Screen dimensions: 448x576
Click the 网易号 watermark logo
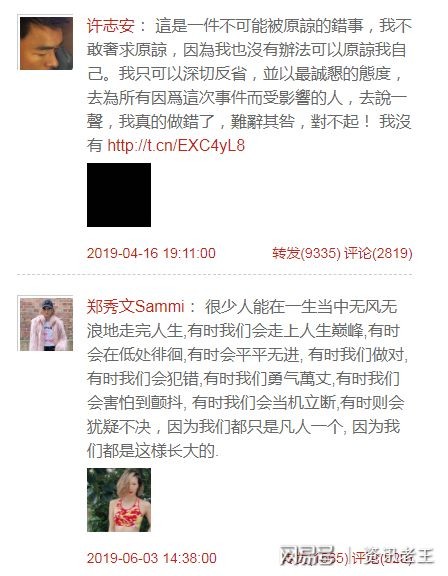coord(308,557)
